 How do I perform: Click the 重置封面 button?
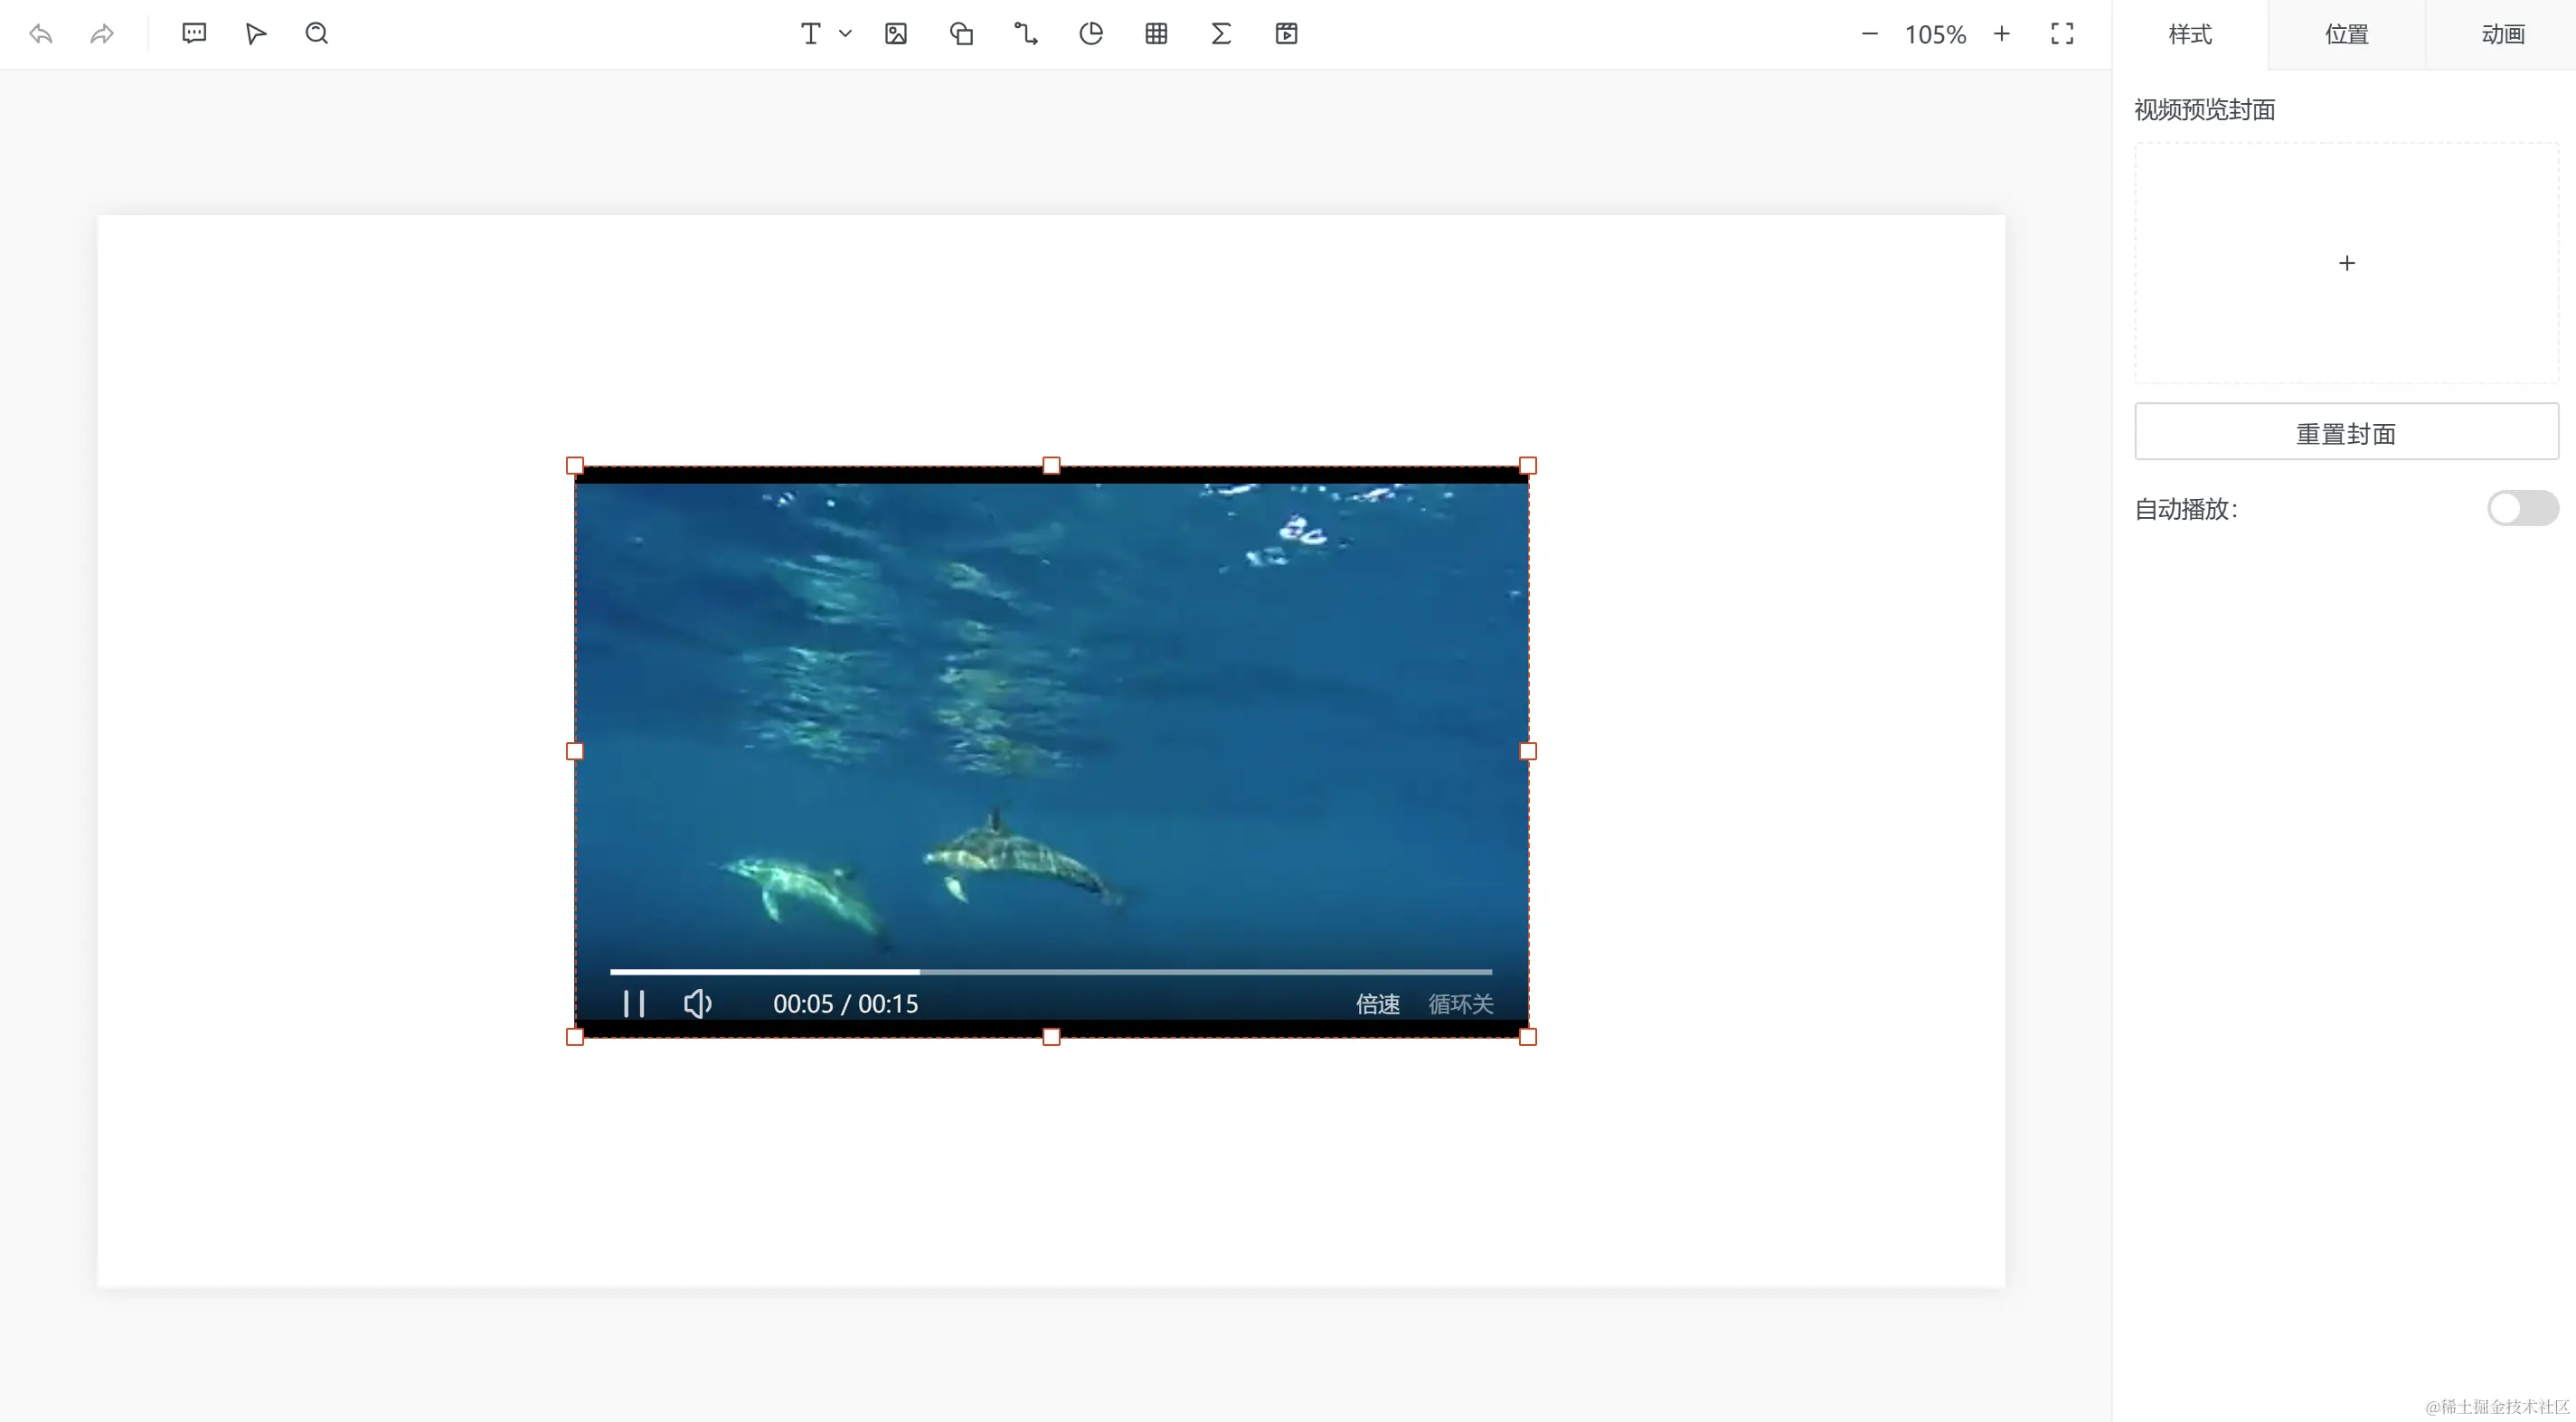[2347, 432]
